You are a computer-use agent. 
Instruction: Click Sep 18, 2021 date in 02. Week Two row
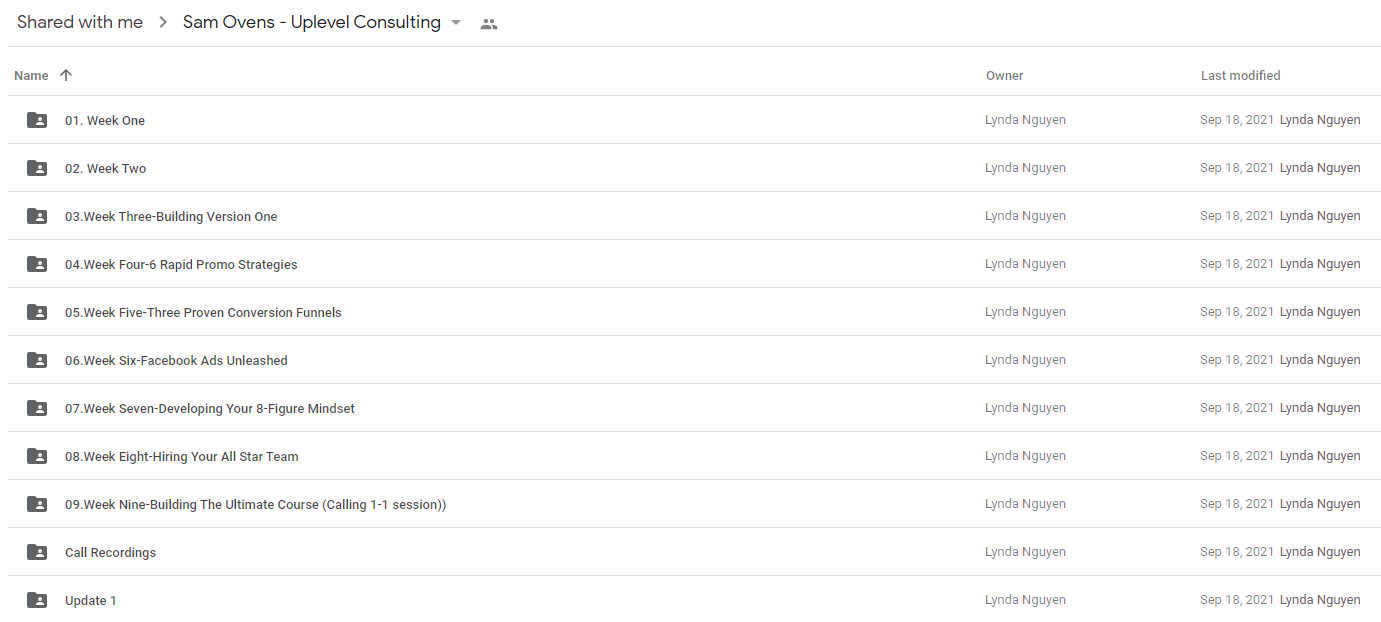pyautogui.click(x=1237, y=168)
